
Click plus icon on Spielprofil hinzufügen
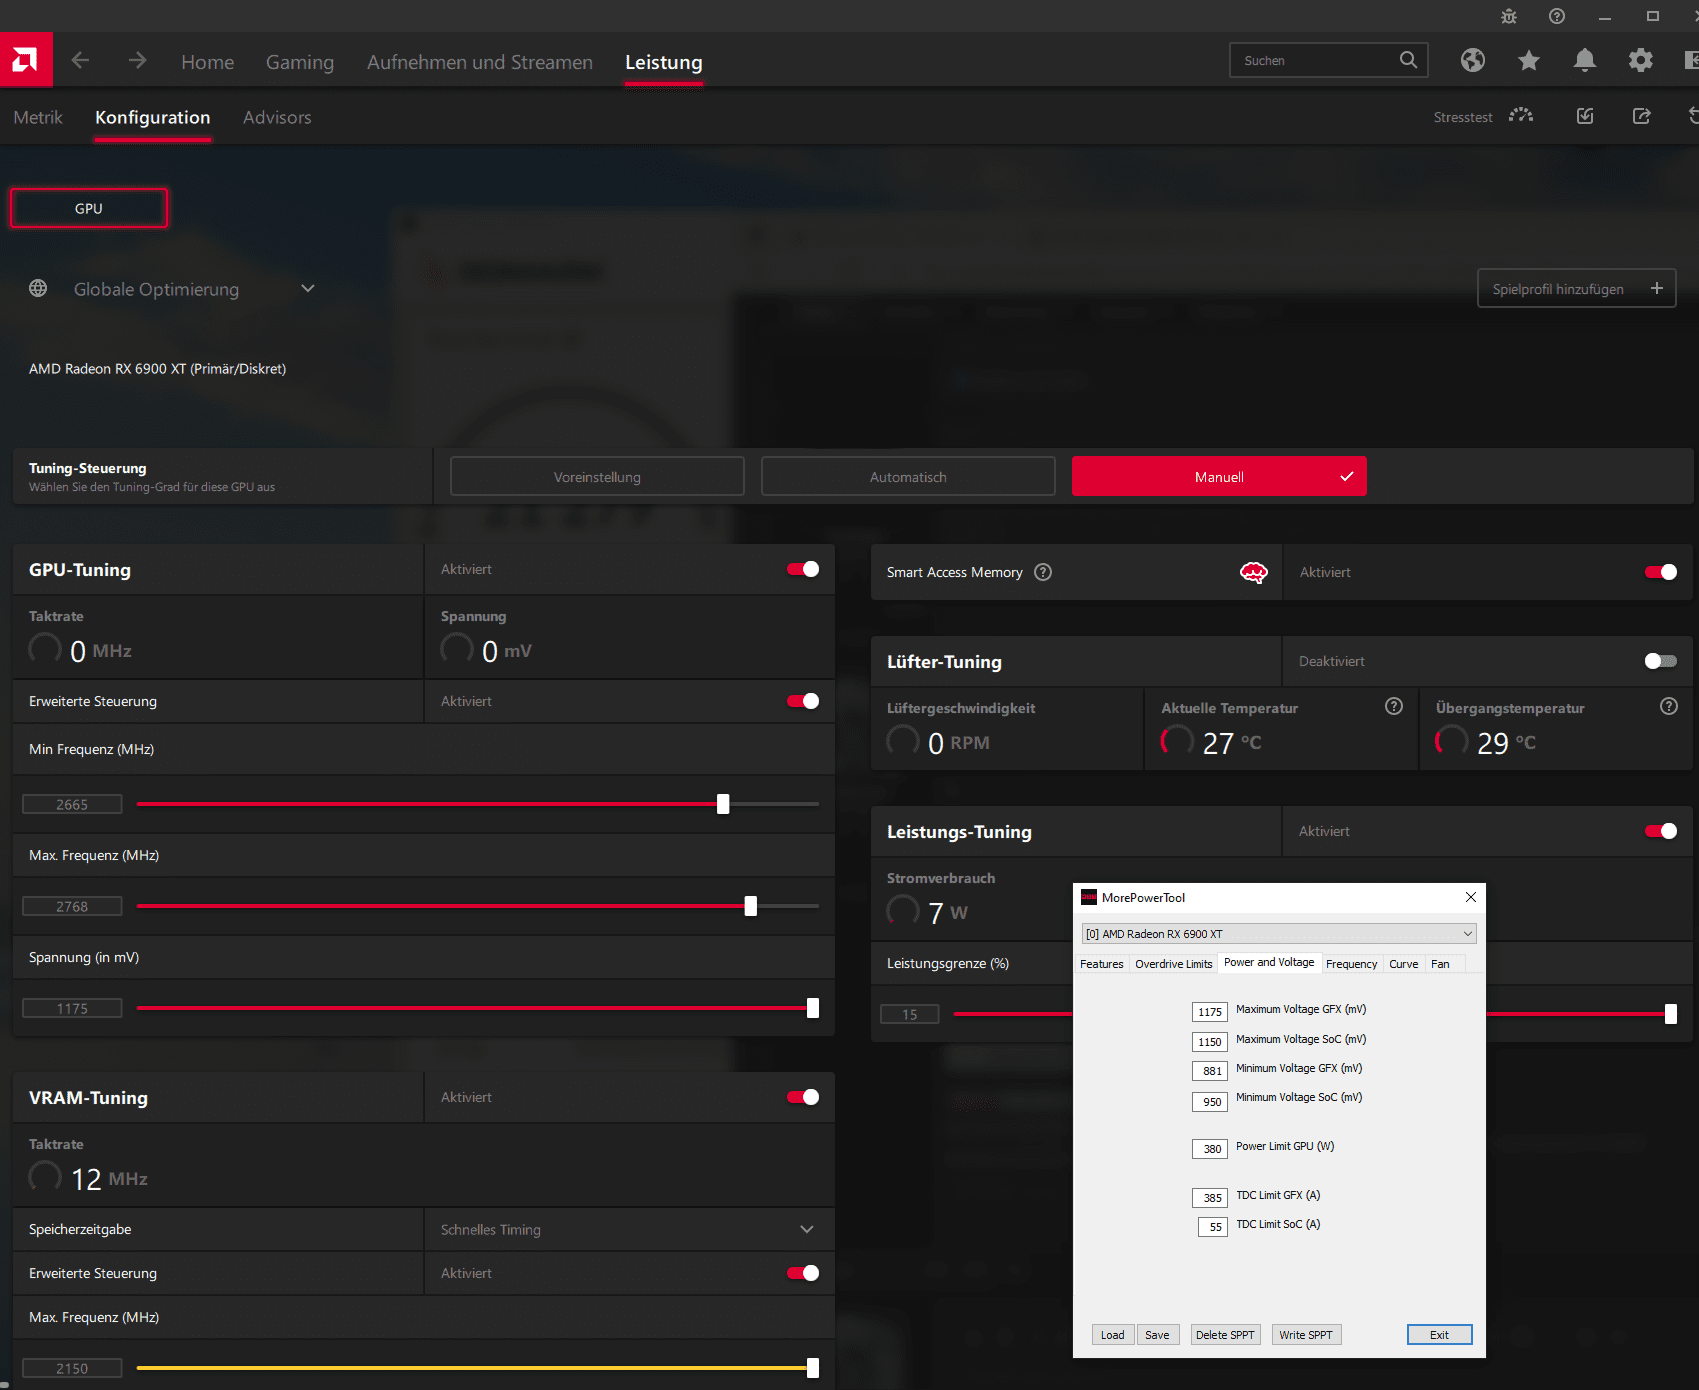click(x=1657, y=288)
